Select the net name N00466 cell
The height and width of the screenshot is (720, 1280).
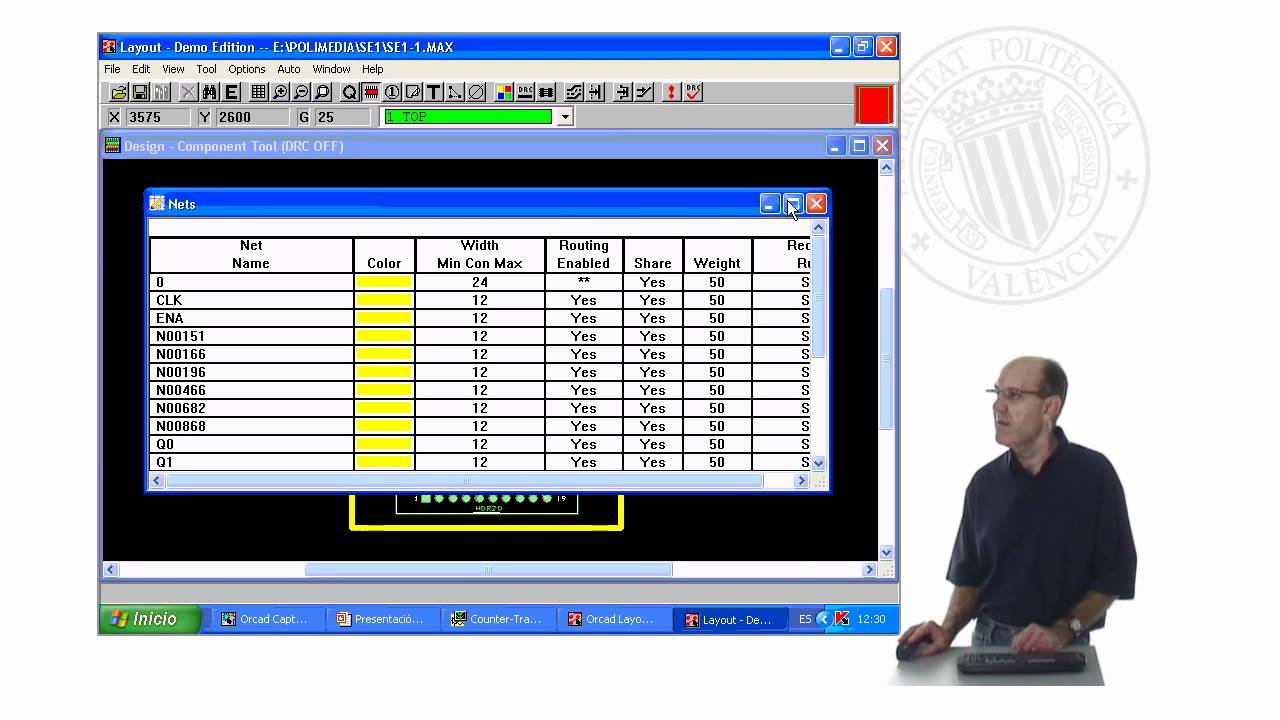[x=251, y=390]
